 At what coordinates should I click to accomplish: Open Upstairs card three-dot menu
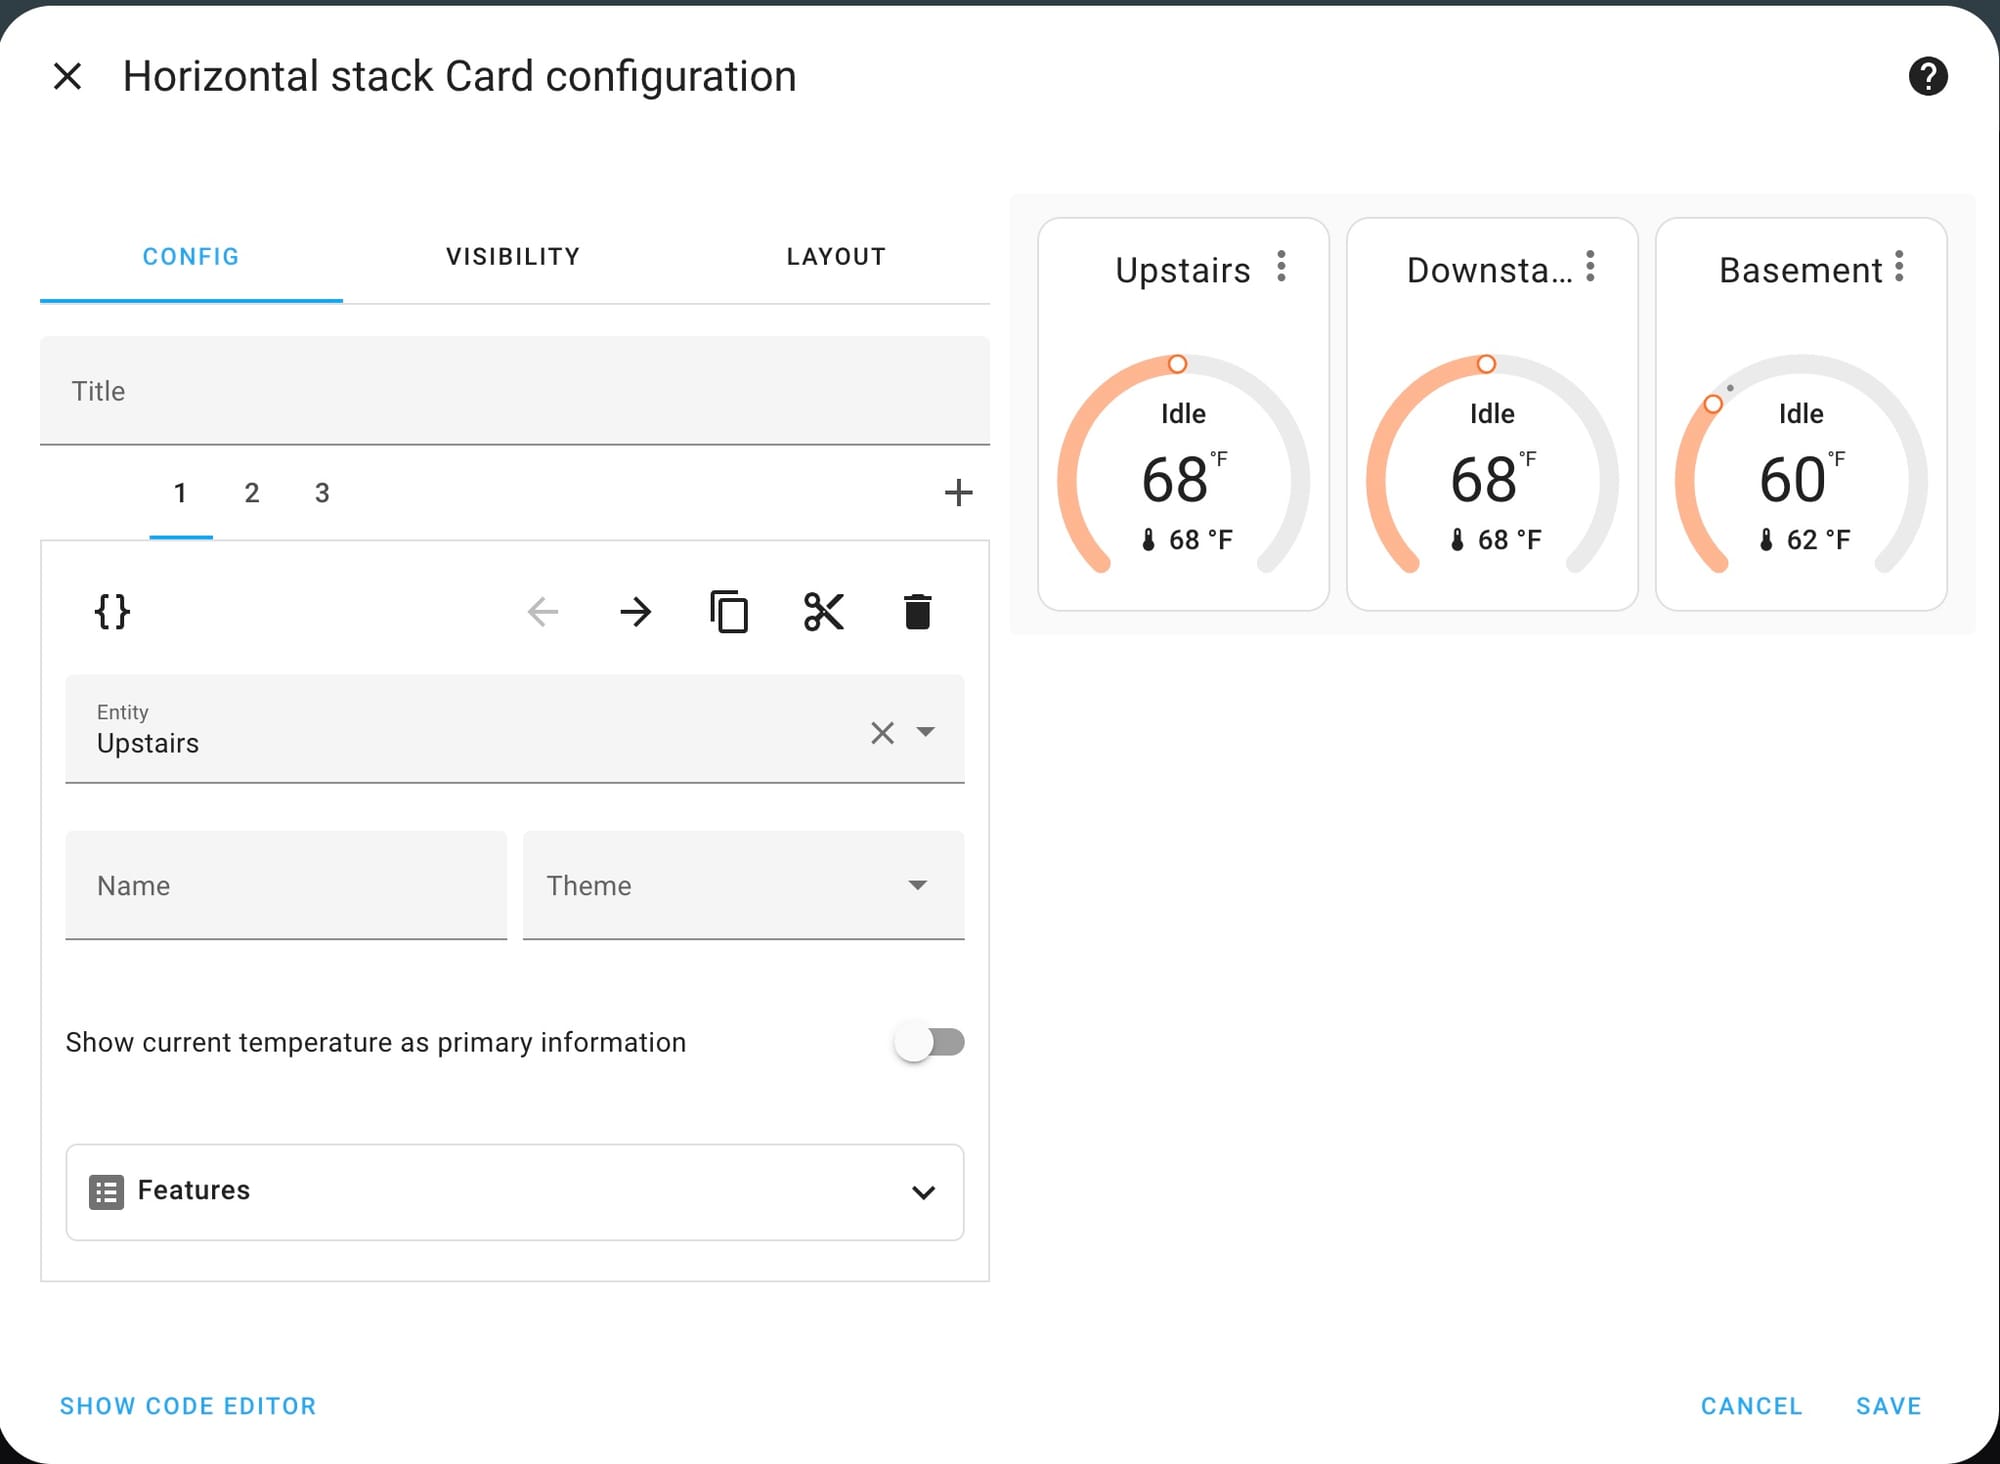coord(1281,267)
